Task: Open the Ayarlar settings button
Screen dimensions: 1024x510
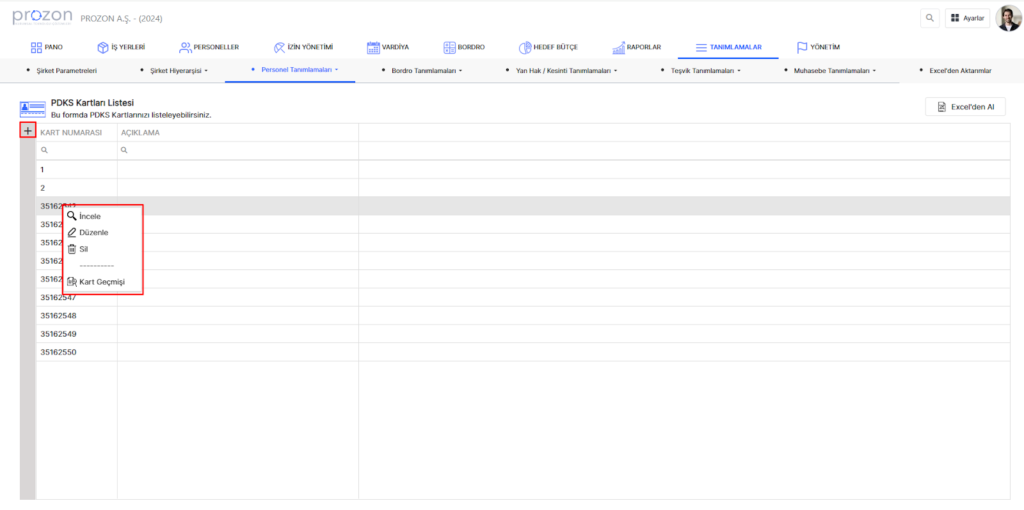Action: click(967, 18)
